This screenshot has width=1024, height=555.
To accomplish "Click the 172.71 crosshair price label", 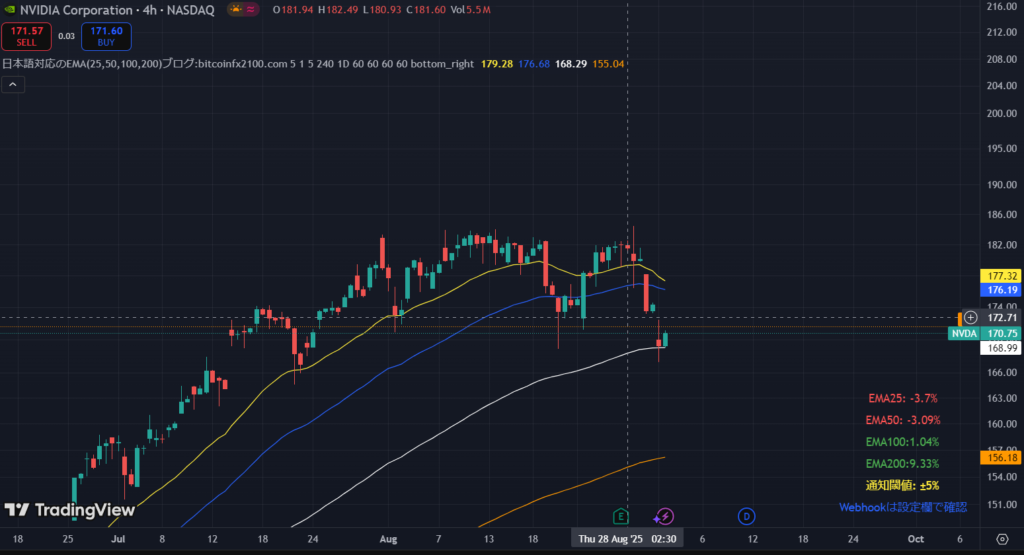I will tap(1001, 318).
